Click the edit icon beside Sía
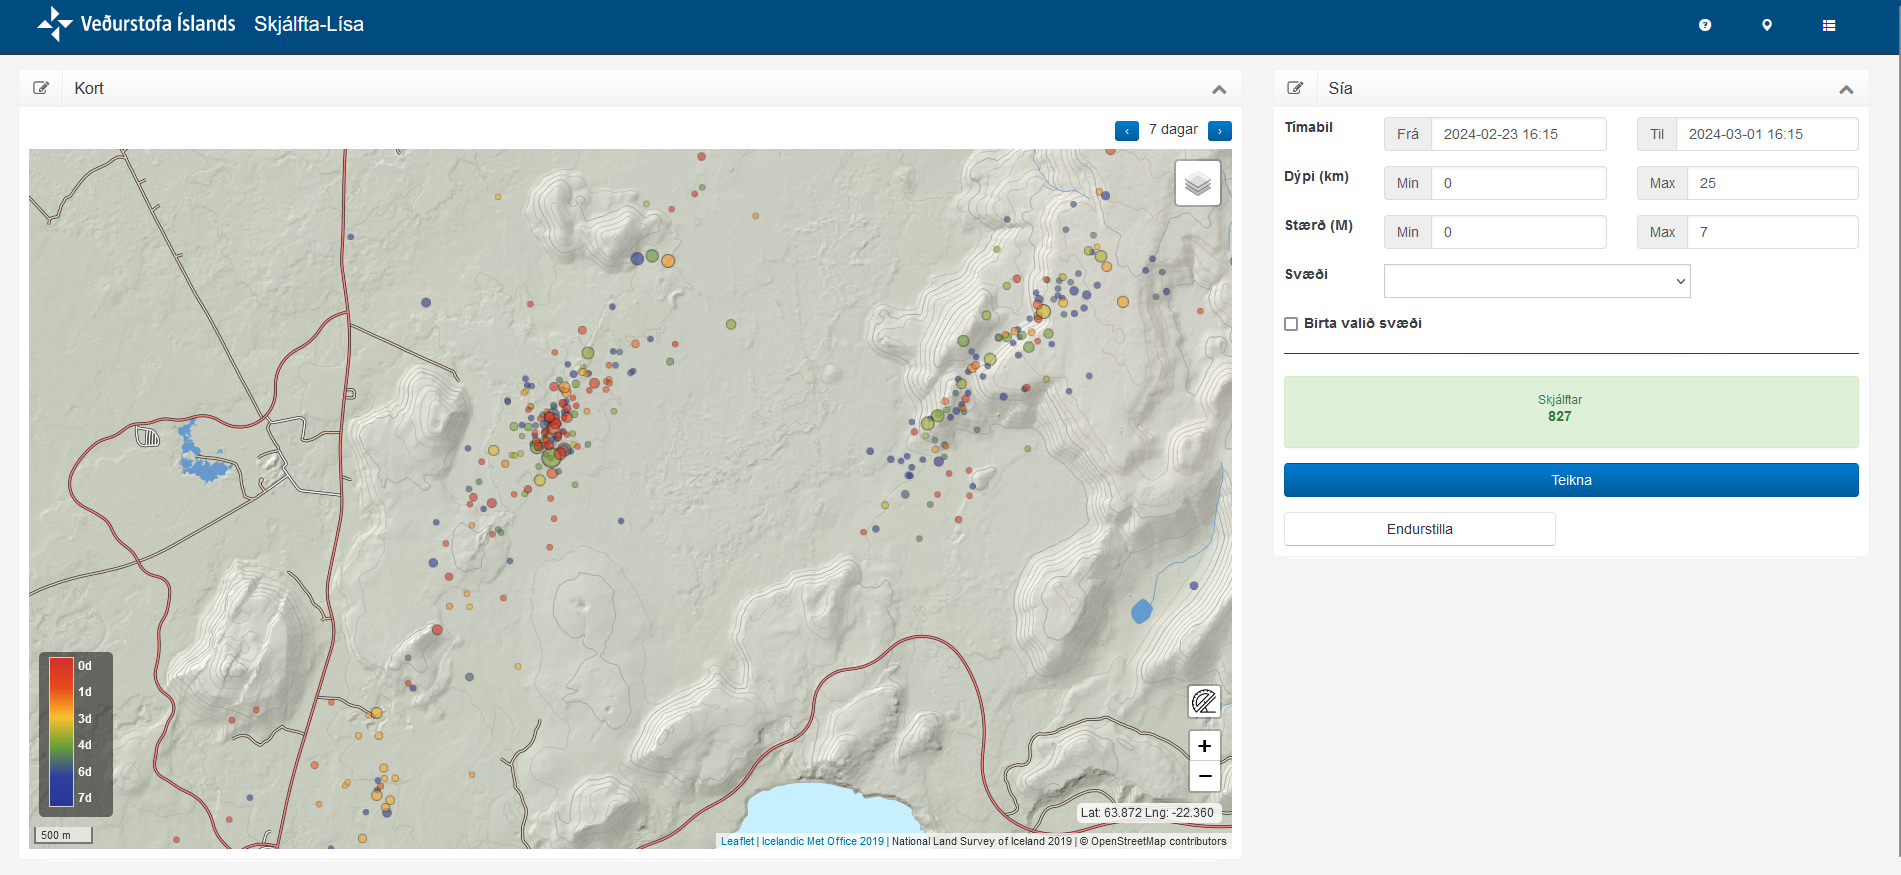The width and height of the screenshot is (1901, 875). coord(1295,88)
